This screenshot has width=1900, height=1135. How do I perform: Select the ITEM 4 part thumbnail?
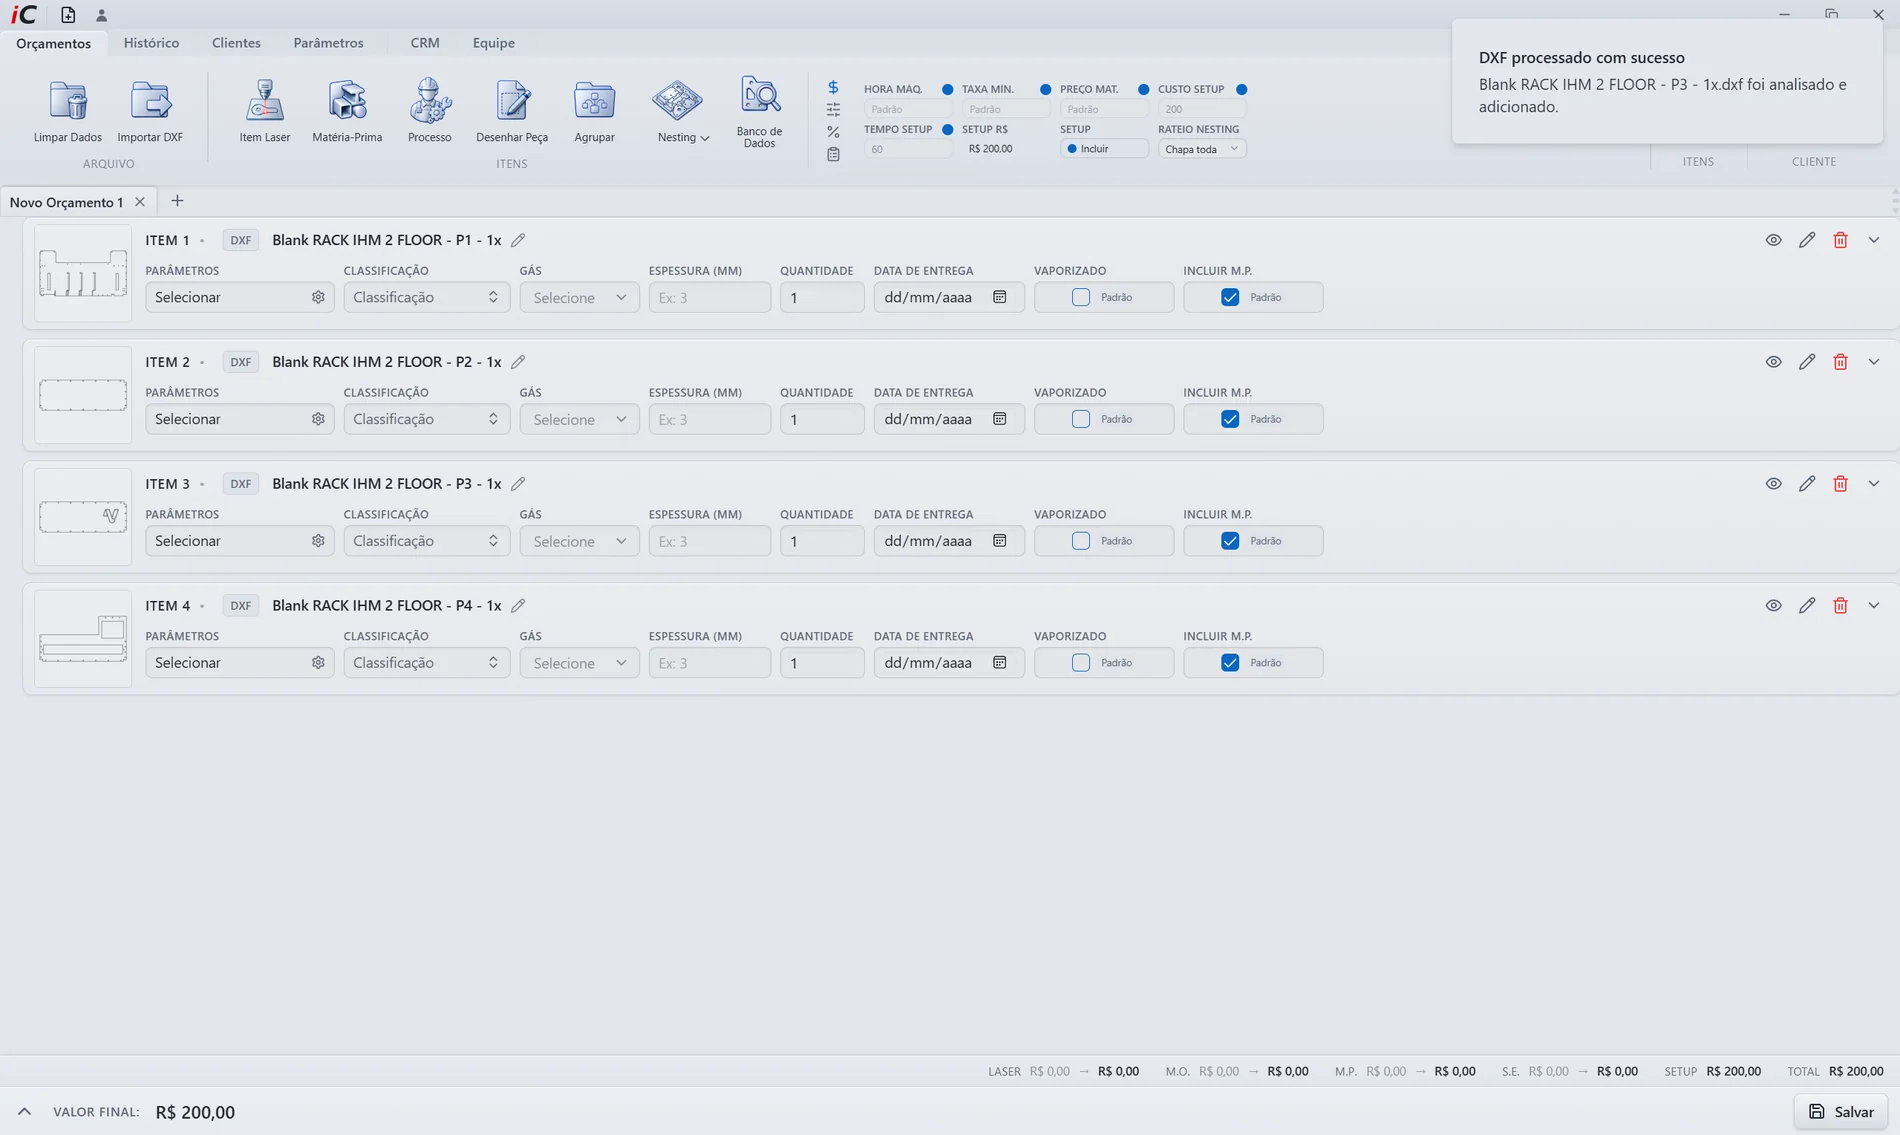(83, 638)
